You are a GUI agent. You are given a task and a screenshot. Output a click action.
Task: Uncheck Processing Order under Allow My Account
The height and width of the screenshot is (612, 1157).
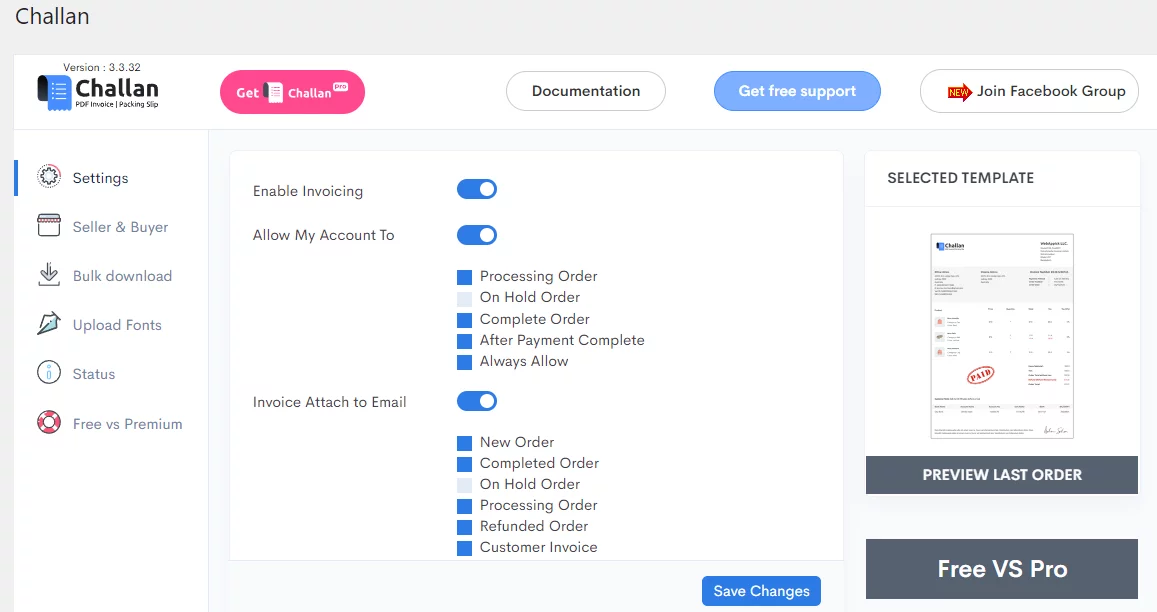464,278
